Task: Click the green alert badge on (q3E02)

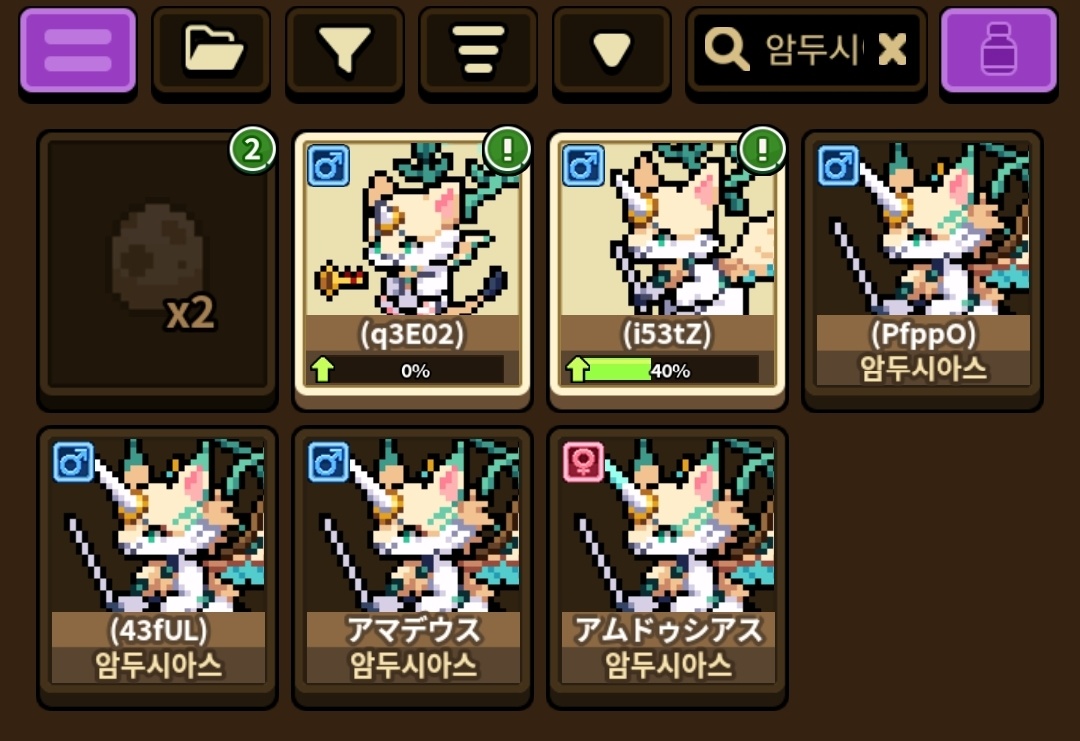Action: 507,149
